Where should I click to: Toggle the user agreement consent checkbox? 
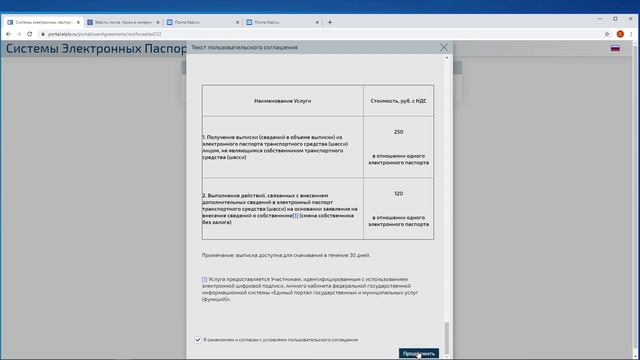(x=198, y=340)
